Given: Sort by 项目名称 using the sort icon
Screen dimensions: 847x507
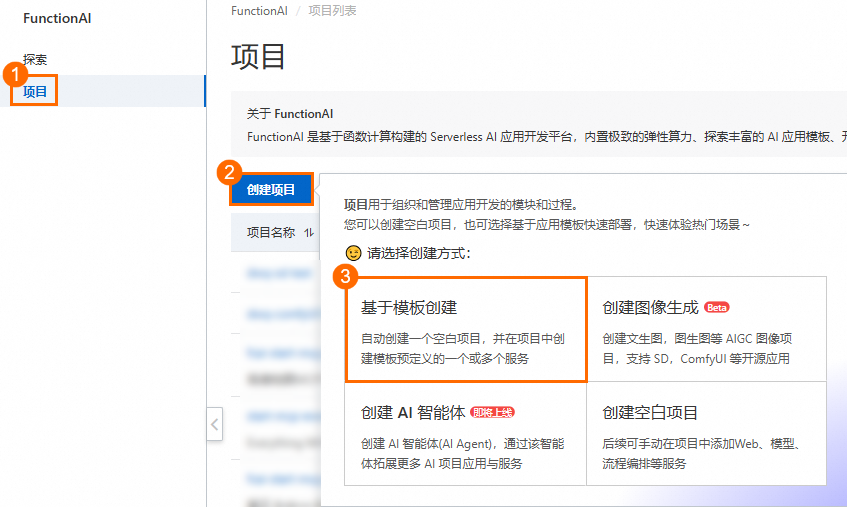Looking at the screenshot, I should tap(309, 233).
